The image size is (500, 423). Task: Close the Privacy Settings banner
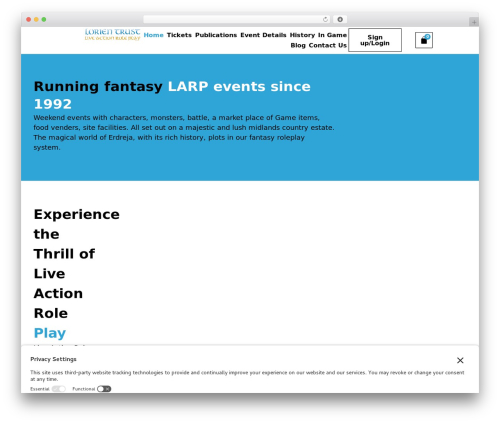pos(460,360)
